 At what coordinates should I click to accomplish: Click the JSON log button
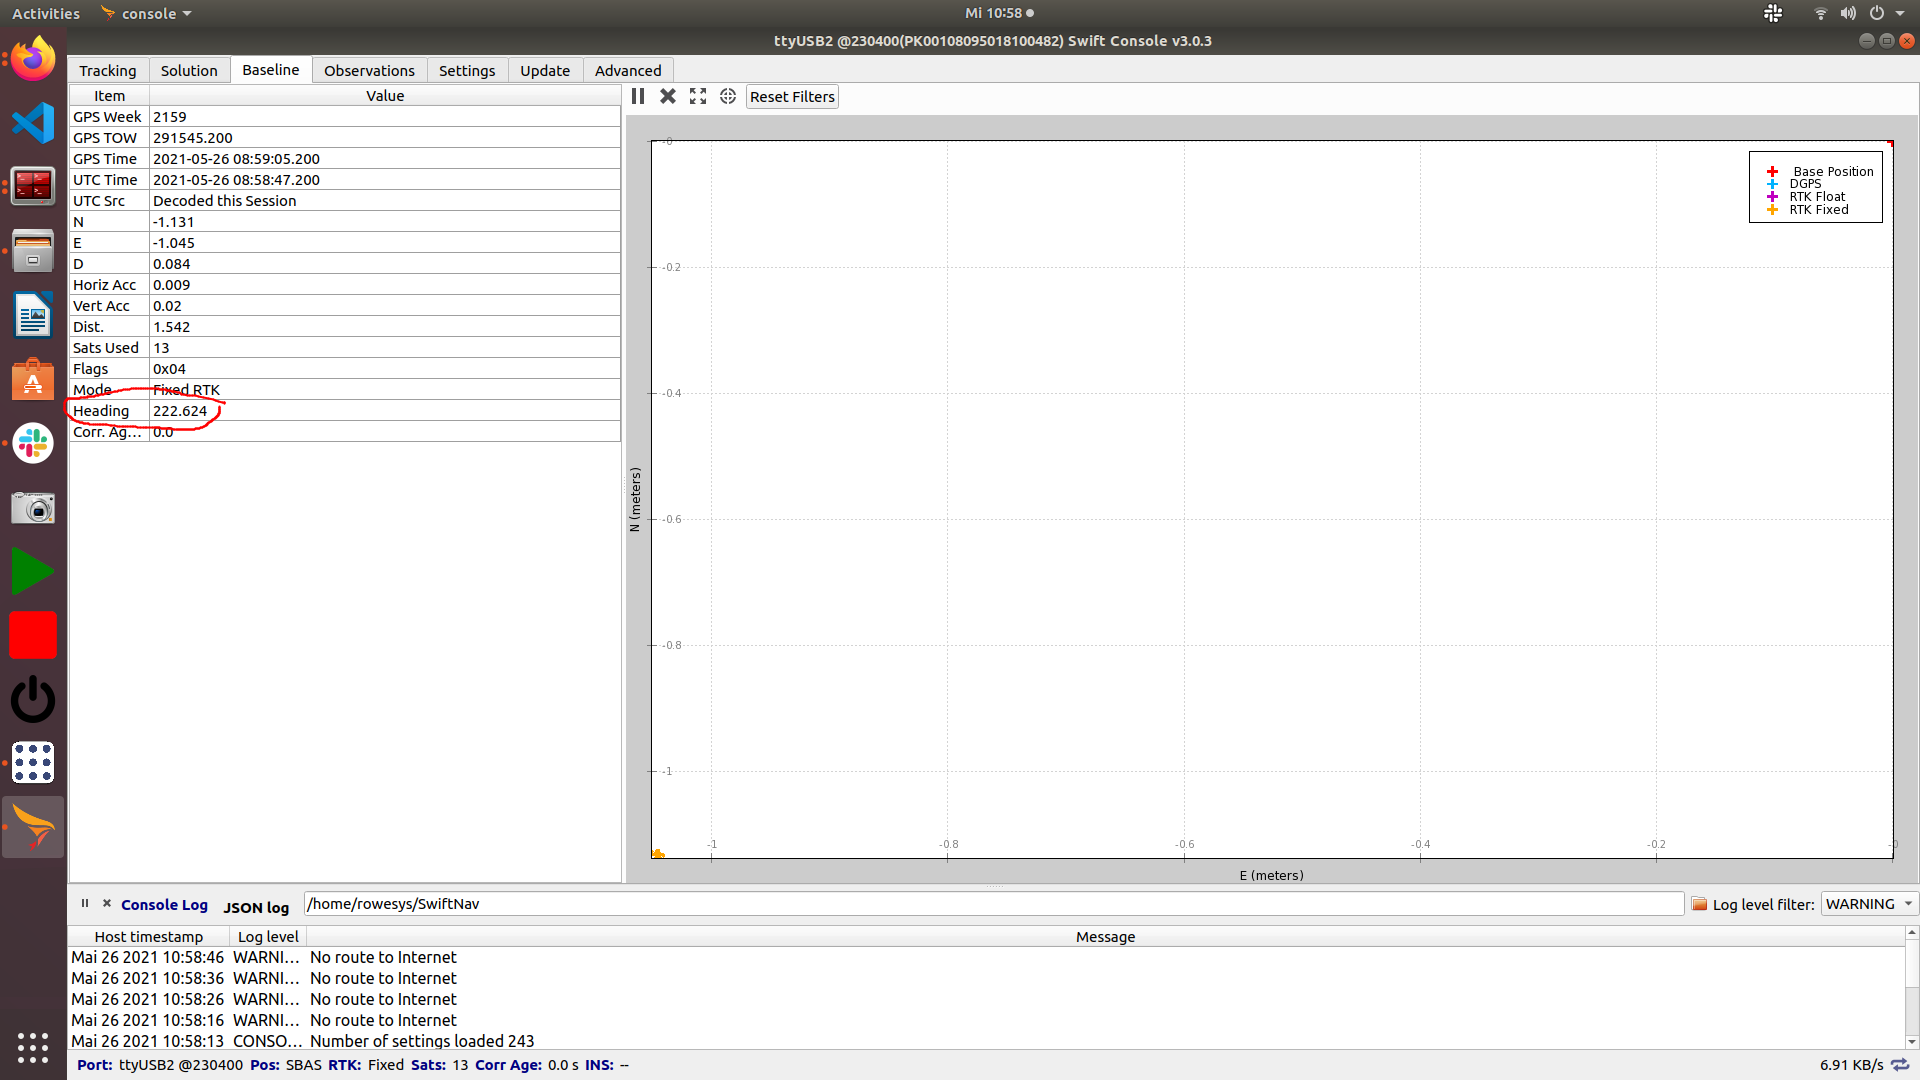256,906
